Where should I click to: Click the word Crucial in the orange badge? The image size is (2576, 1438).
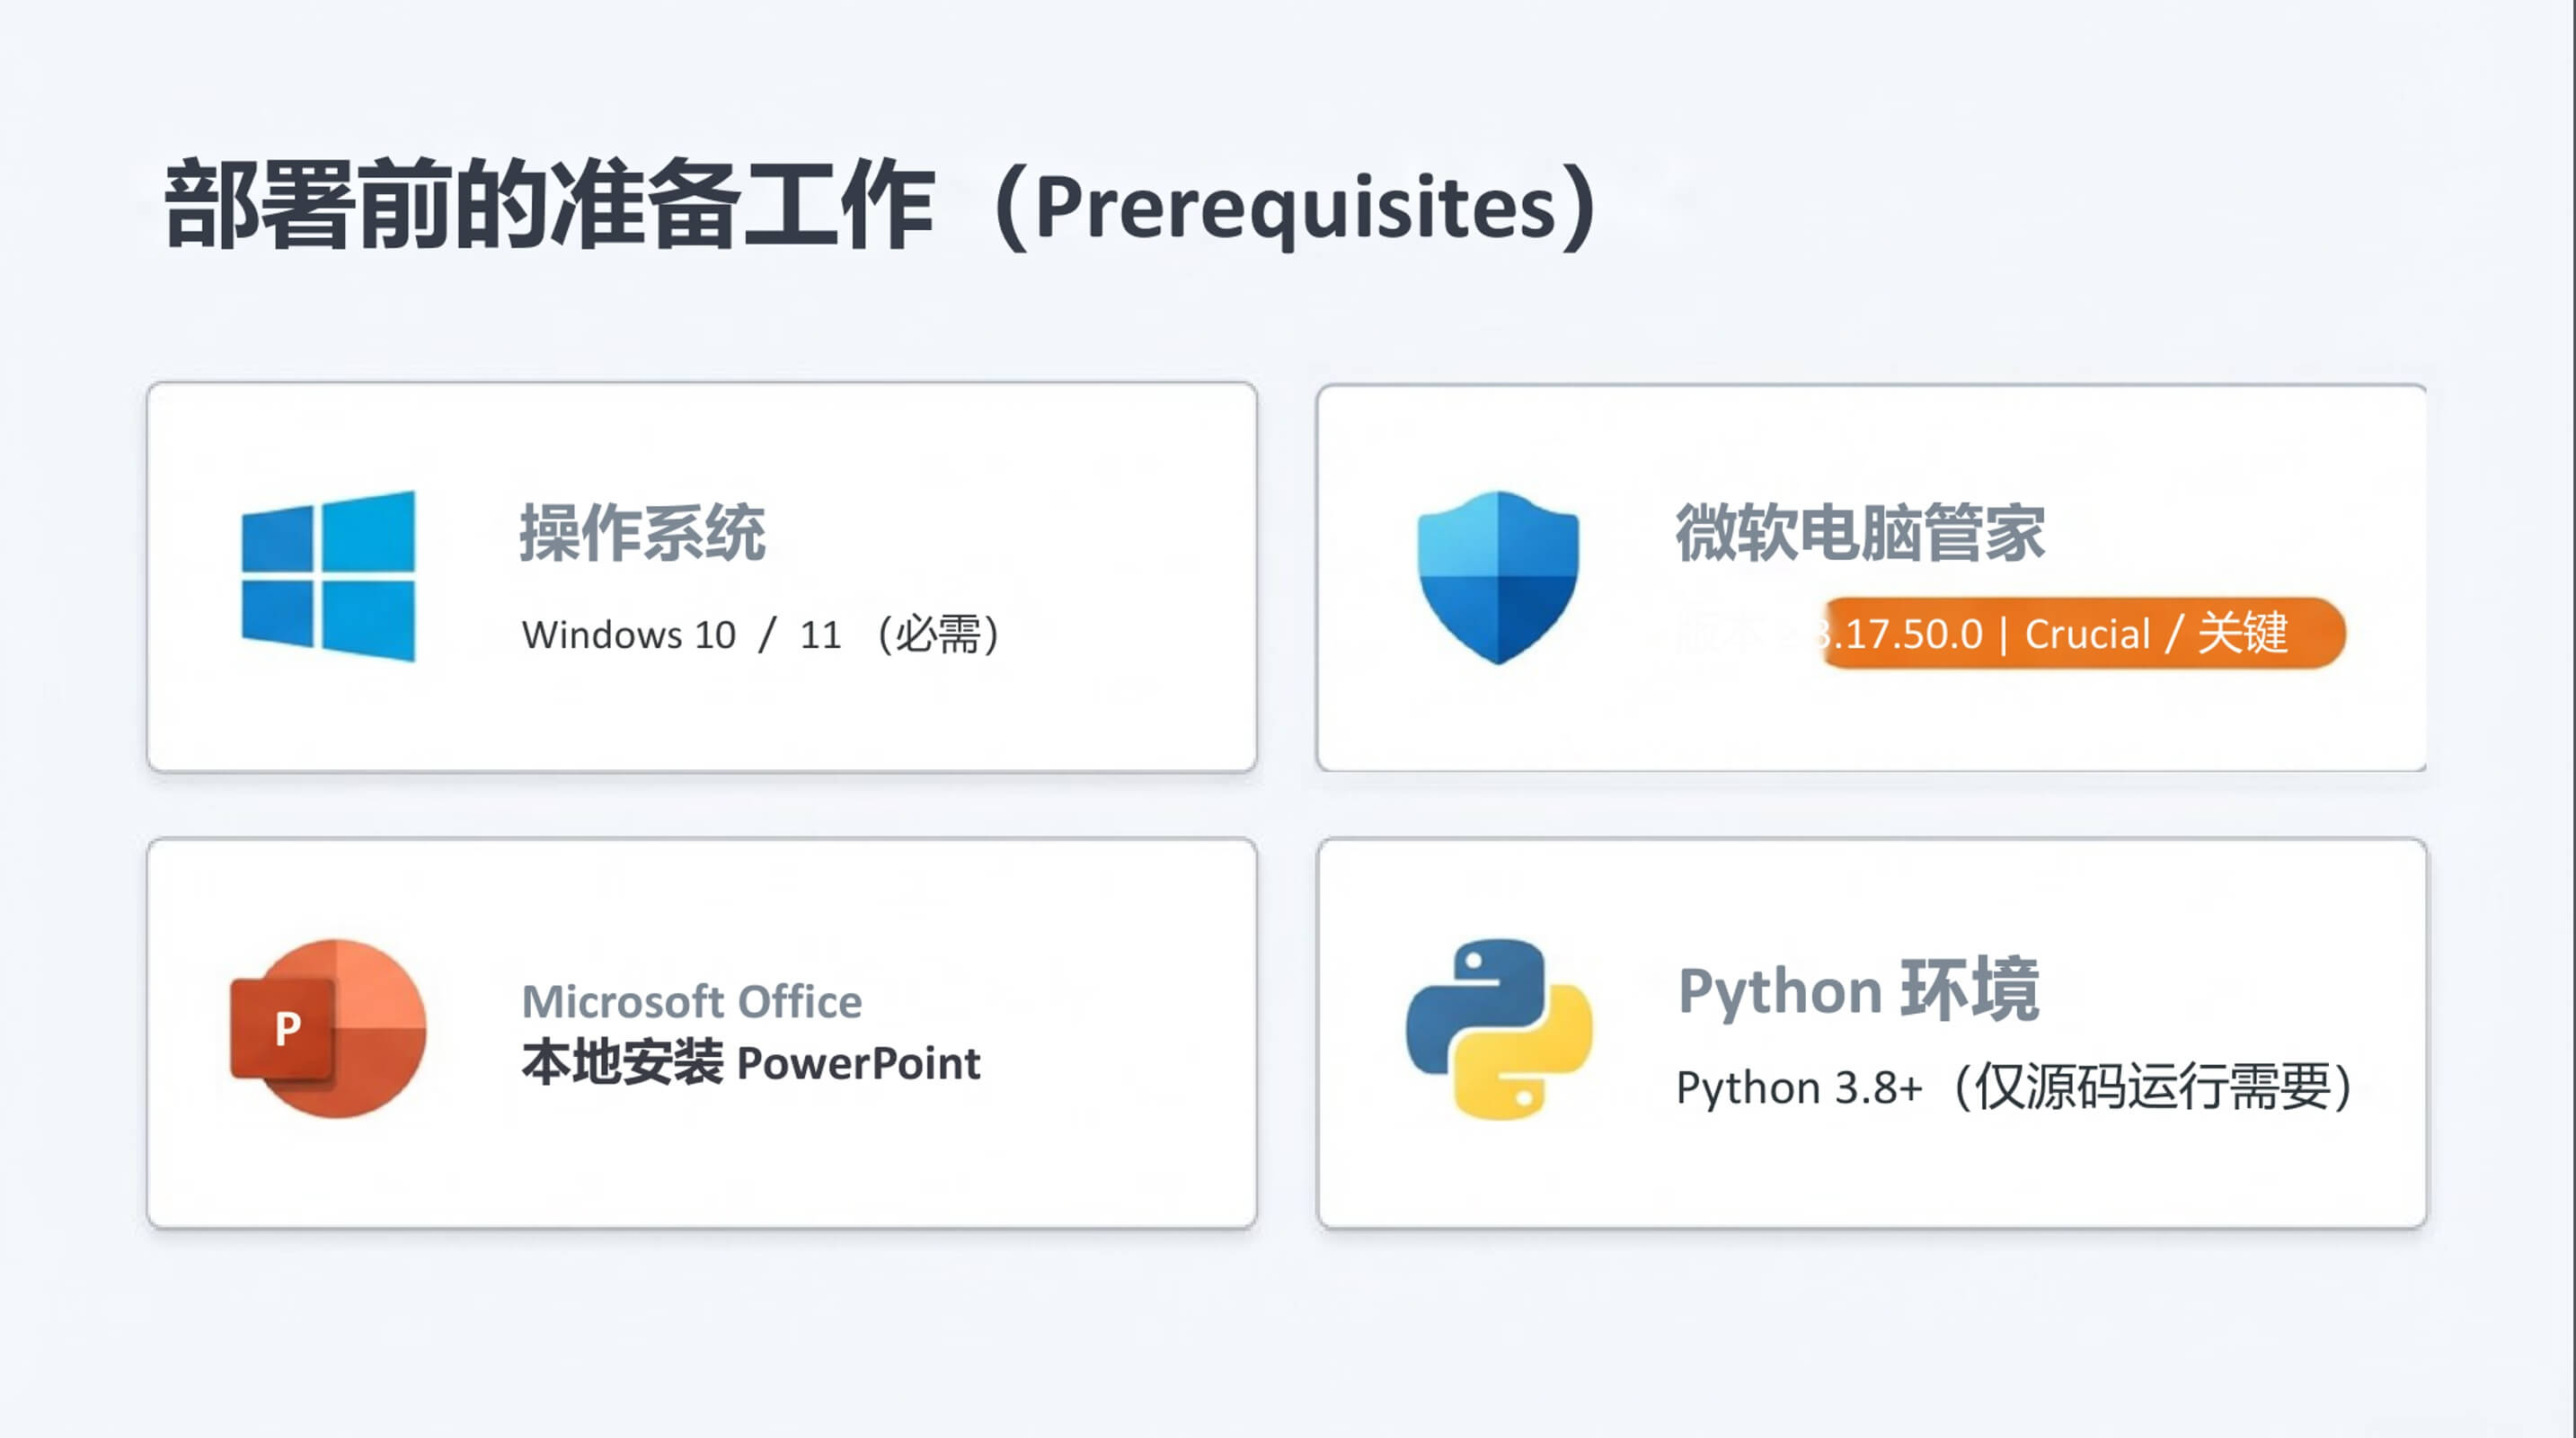pyautogui.click(x=2087, y=634)
